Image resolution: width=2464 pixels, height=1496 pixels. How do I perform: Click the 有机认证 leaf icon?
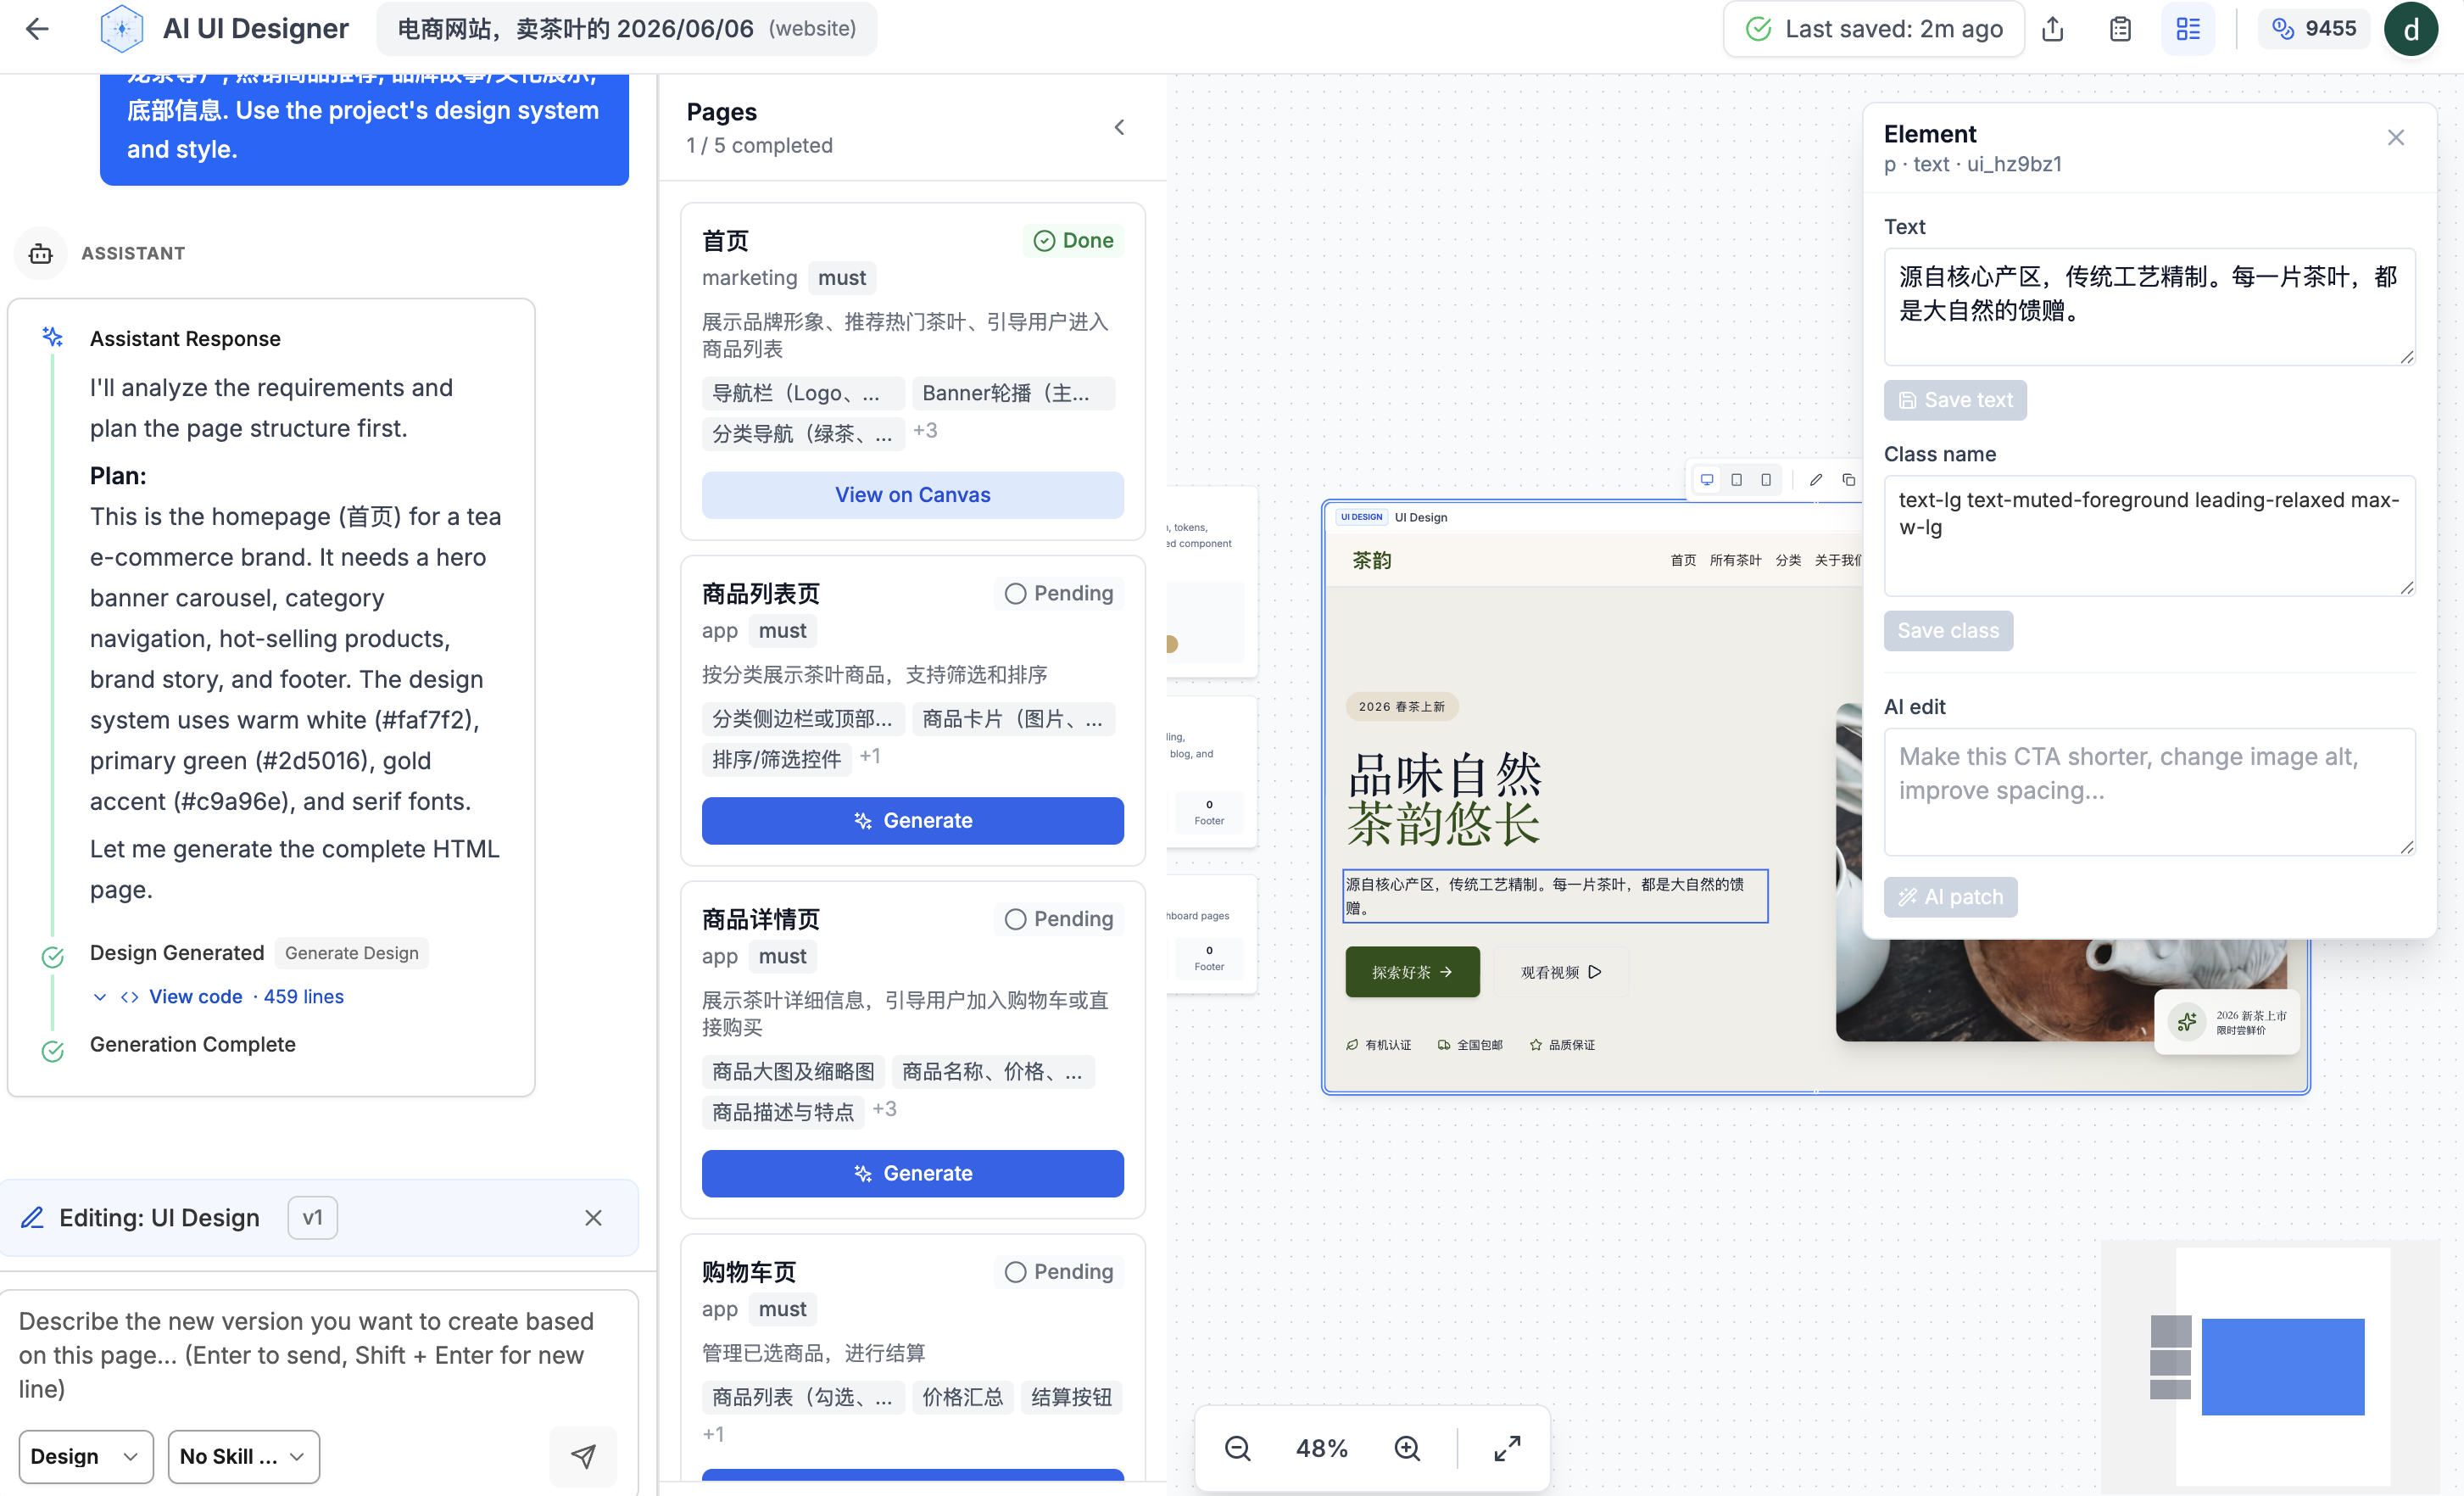coord(1352,1045)
